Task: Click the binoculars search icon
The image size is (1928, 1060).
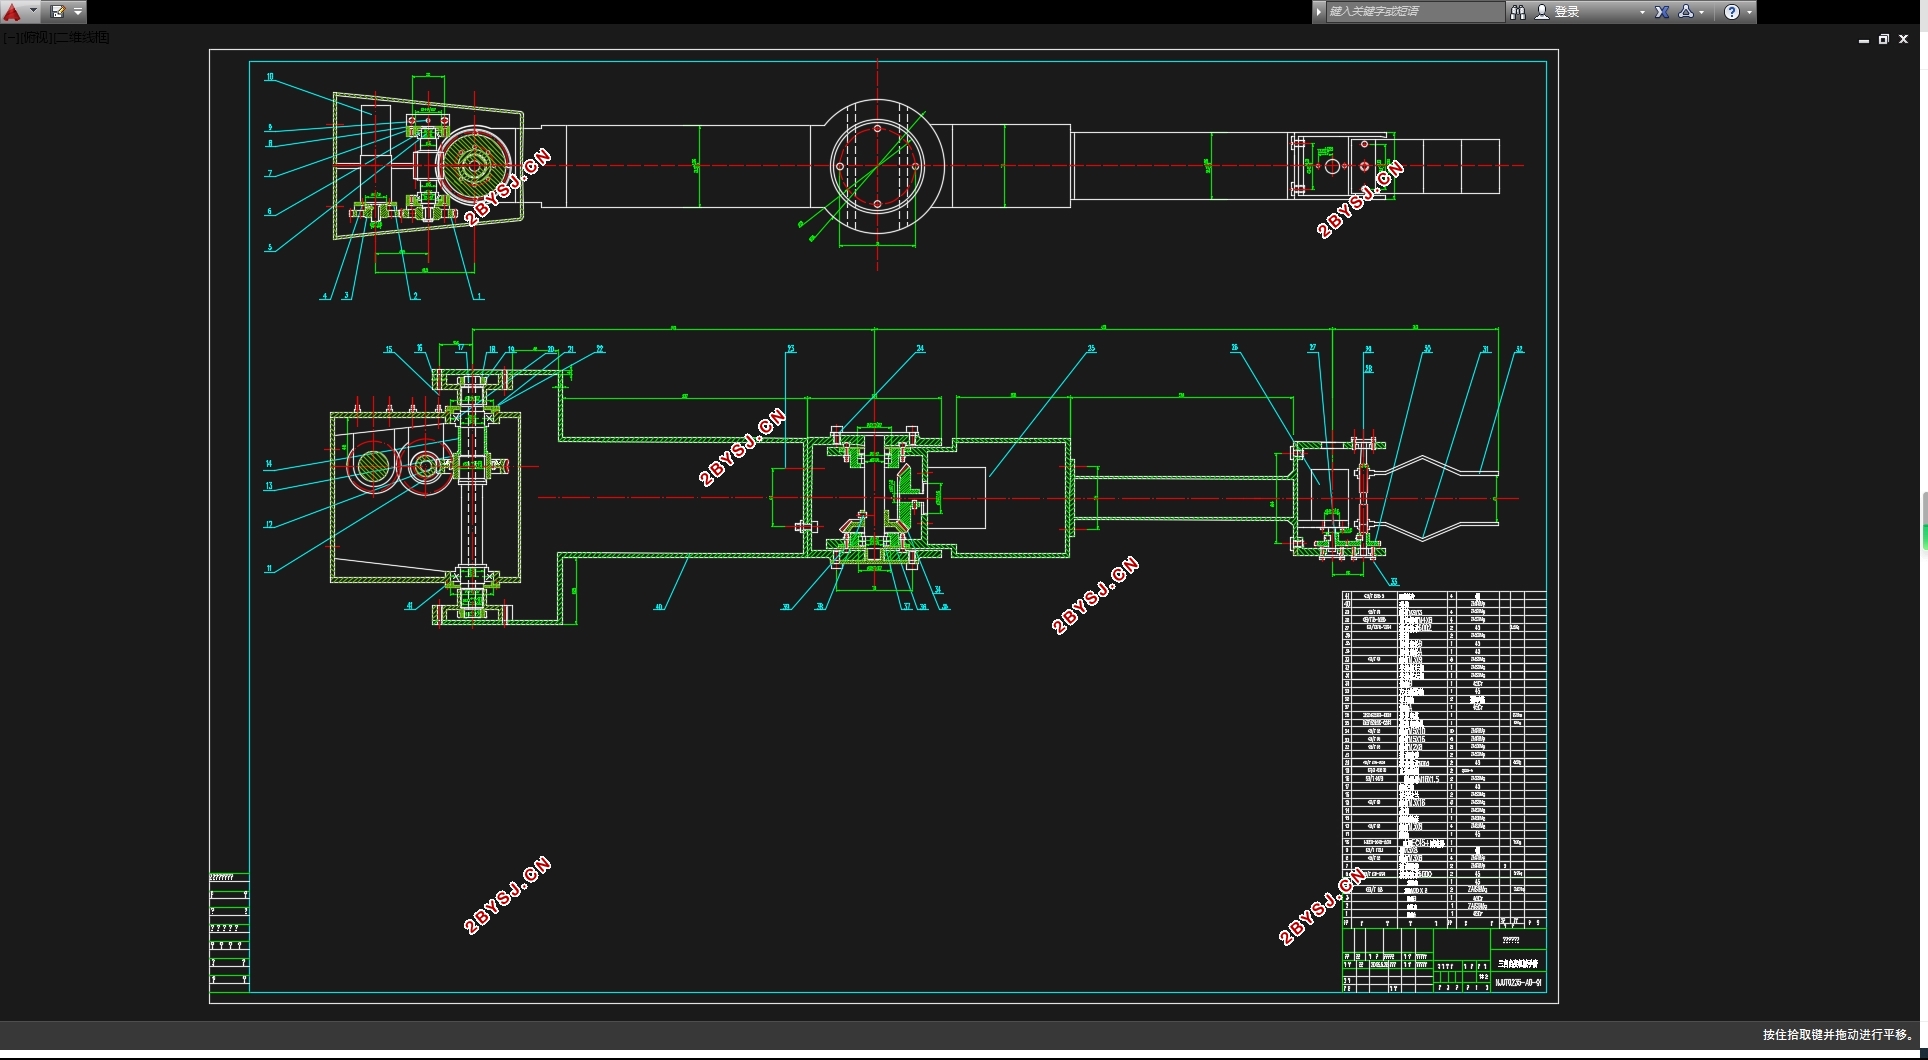Action: [1517, 12]
